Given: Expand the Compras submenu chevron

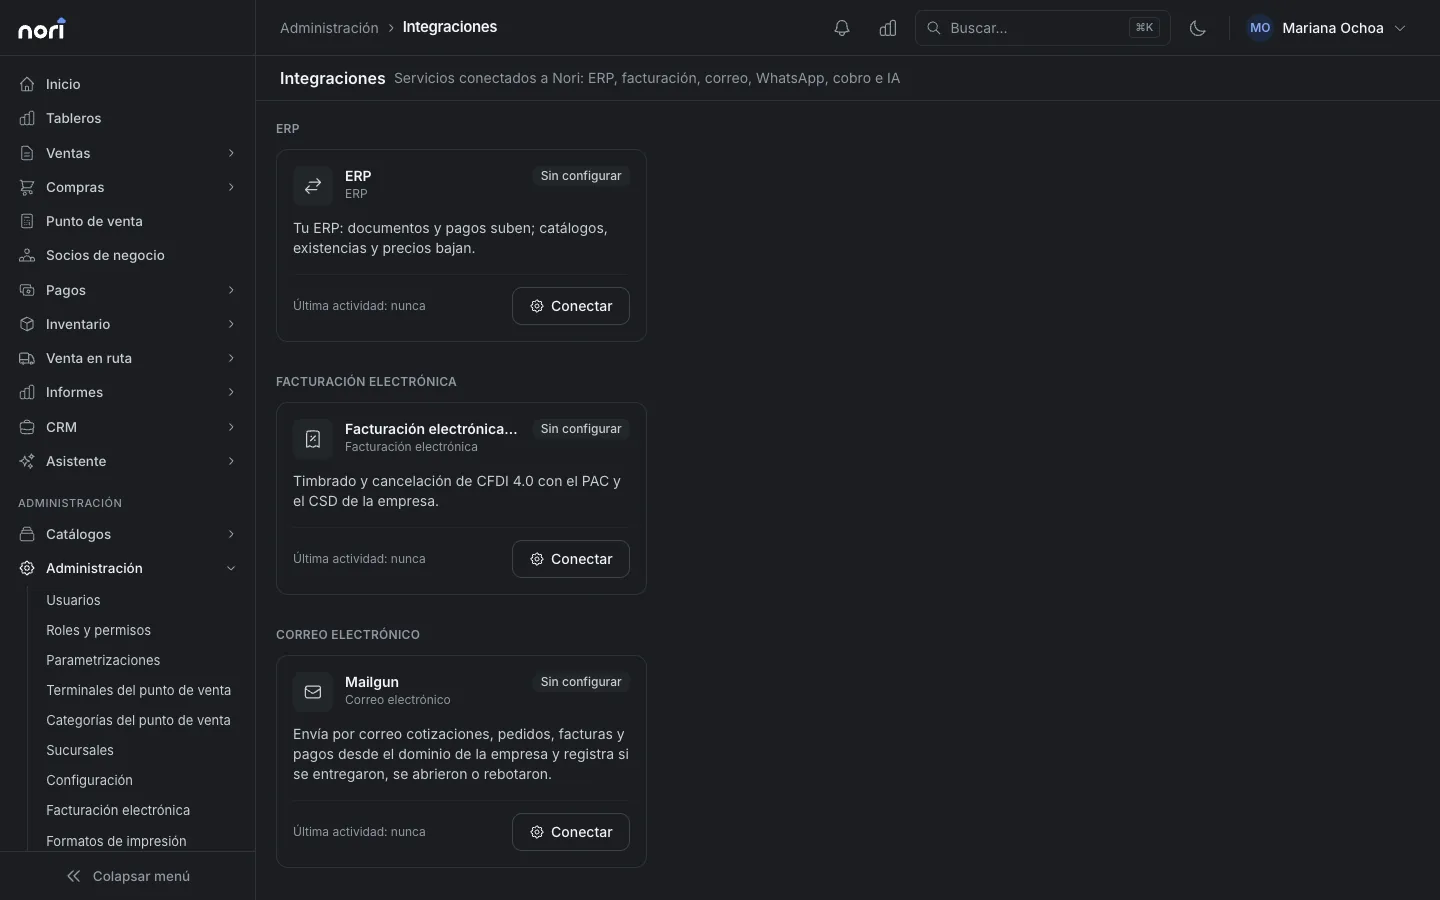Looking at the screenshot, I should [x=231, y=187].
